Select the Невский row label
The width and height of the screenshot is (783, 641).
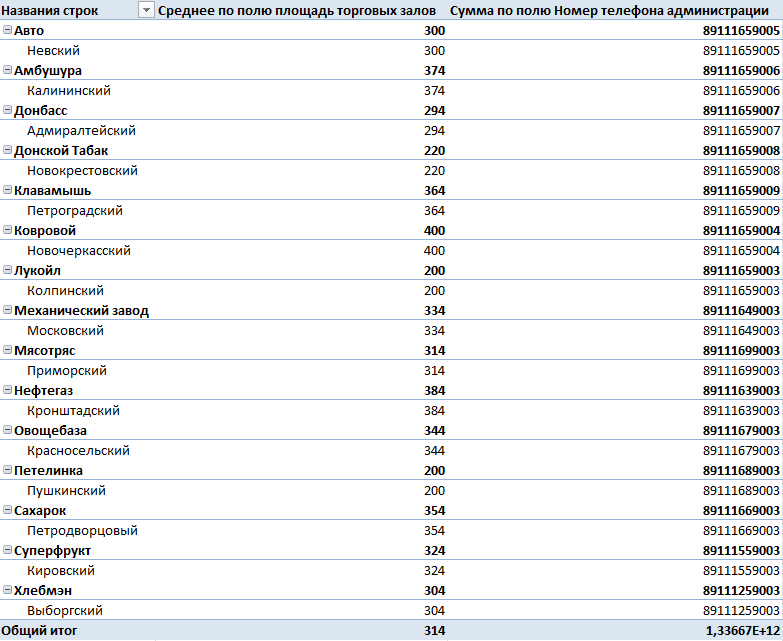(53, 50)
